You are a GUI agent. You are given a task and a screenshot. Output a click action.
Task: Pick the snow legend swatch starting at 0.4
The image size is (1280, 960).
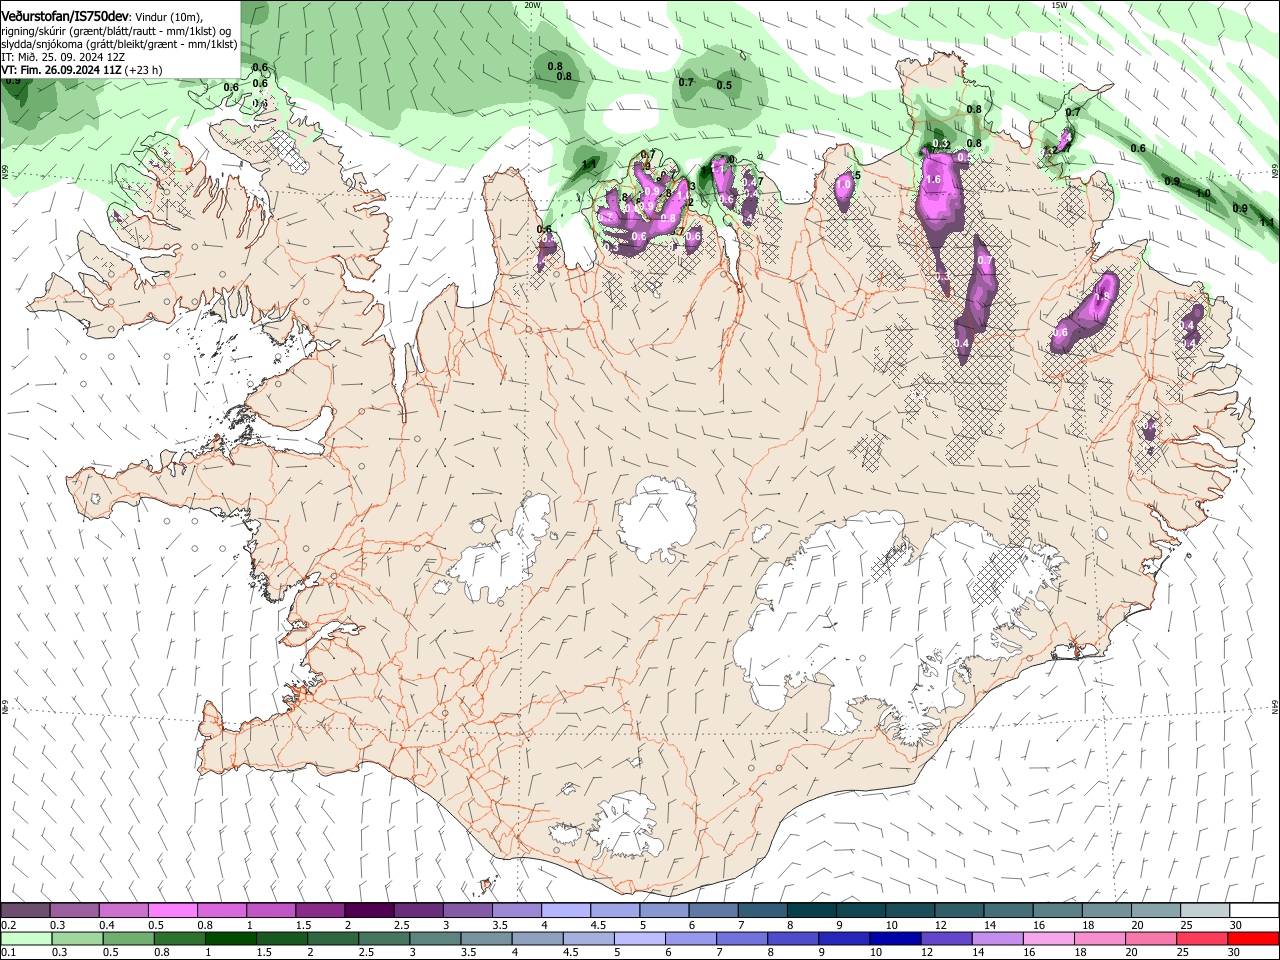(123, 910)
